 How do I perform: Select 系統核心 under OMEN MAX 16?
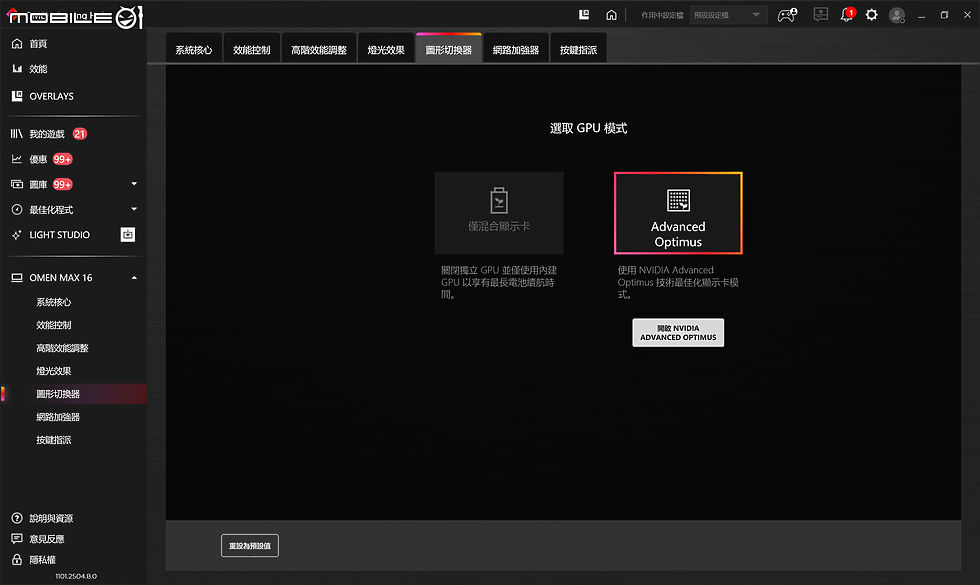point(54,302)
